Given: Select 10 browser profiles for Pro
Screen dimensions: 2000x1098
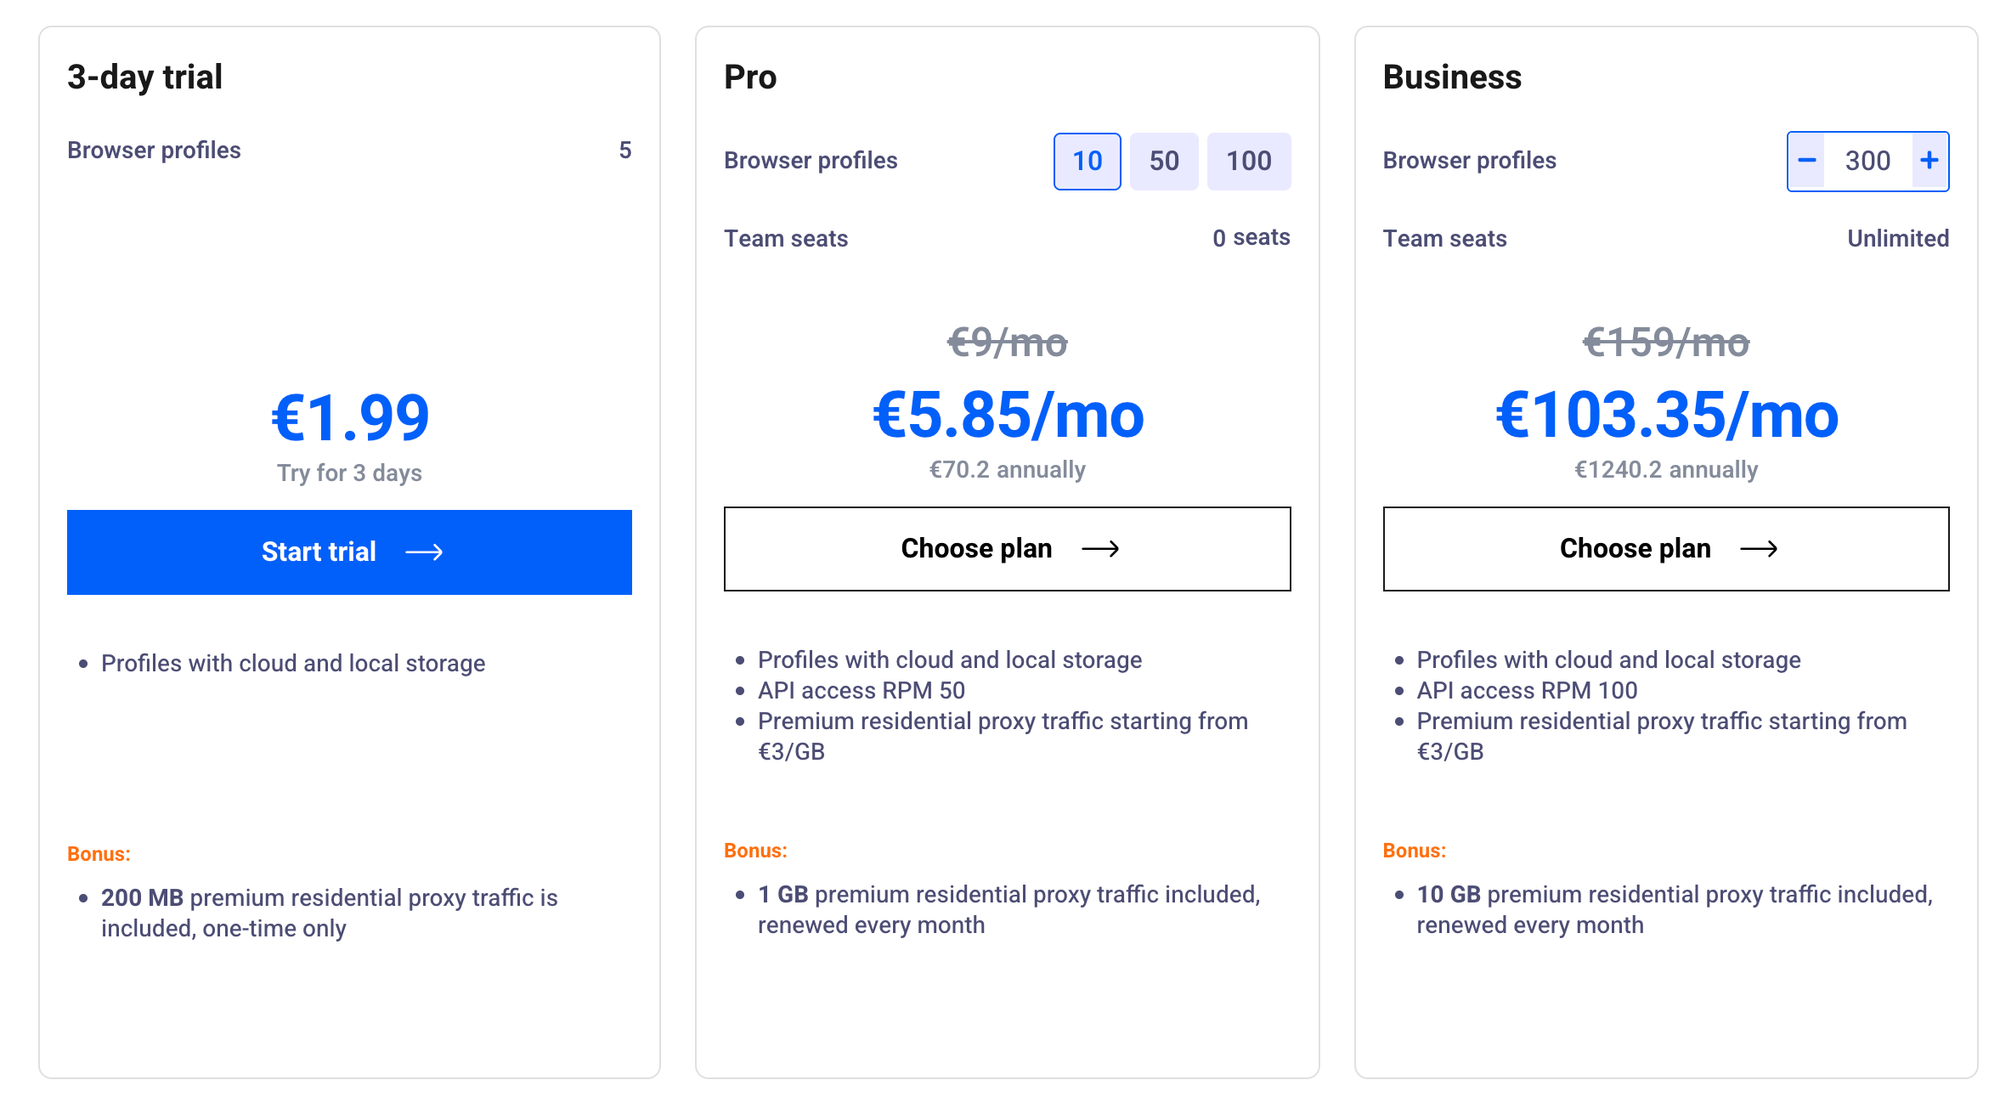Looking at the screenshot, I should click(x=1087, y=161).
